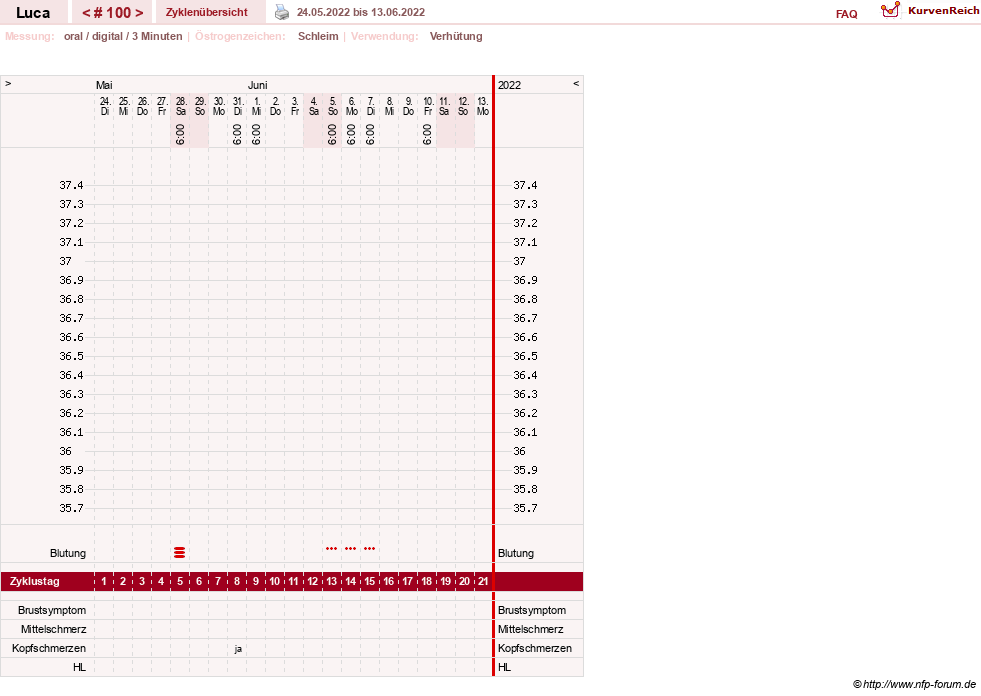Click the '<' collapser next to 2022

576,83
